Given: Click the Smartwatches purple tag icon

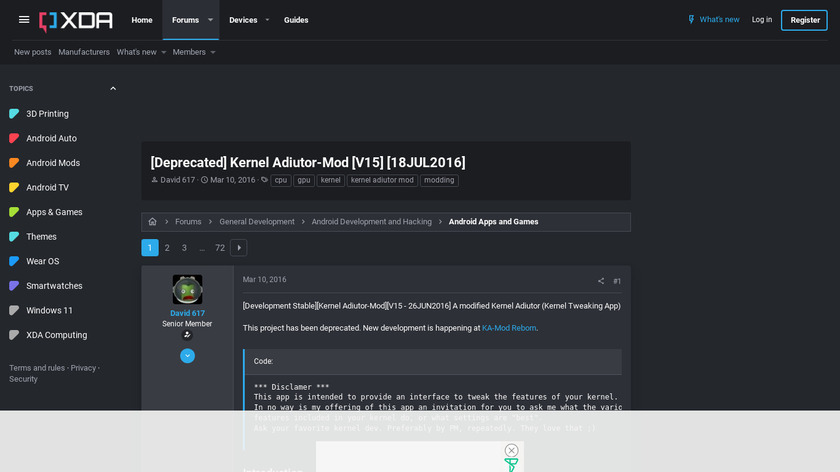Looking at the screenshot, I should [14, 286].
